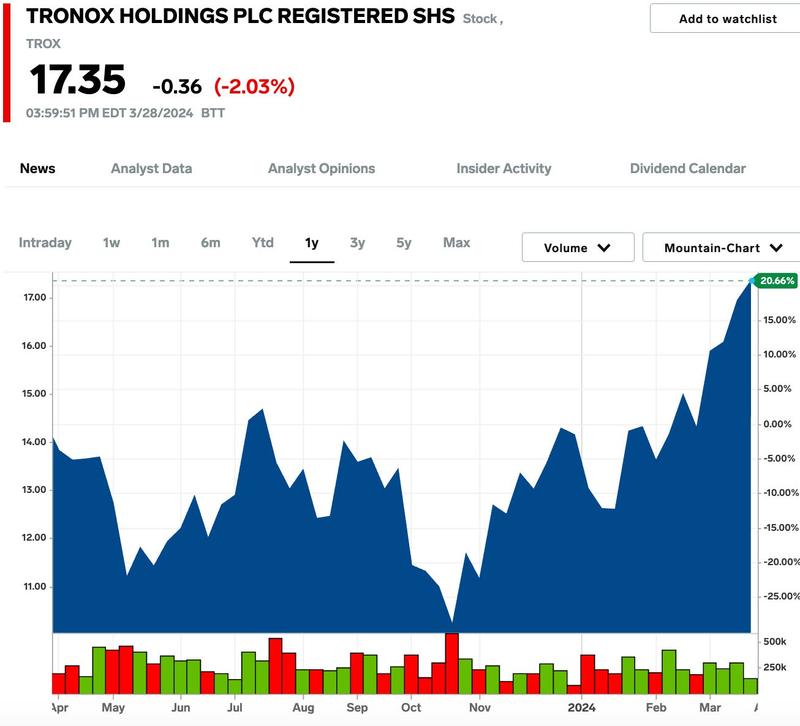The width and height of the screenshot is (800, 726).
Task: Click the 500k volume axis label
Action: click(775, 641)
